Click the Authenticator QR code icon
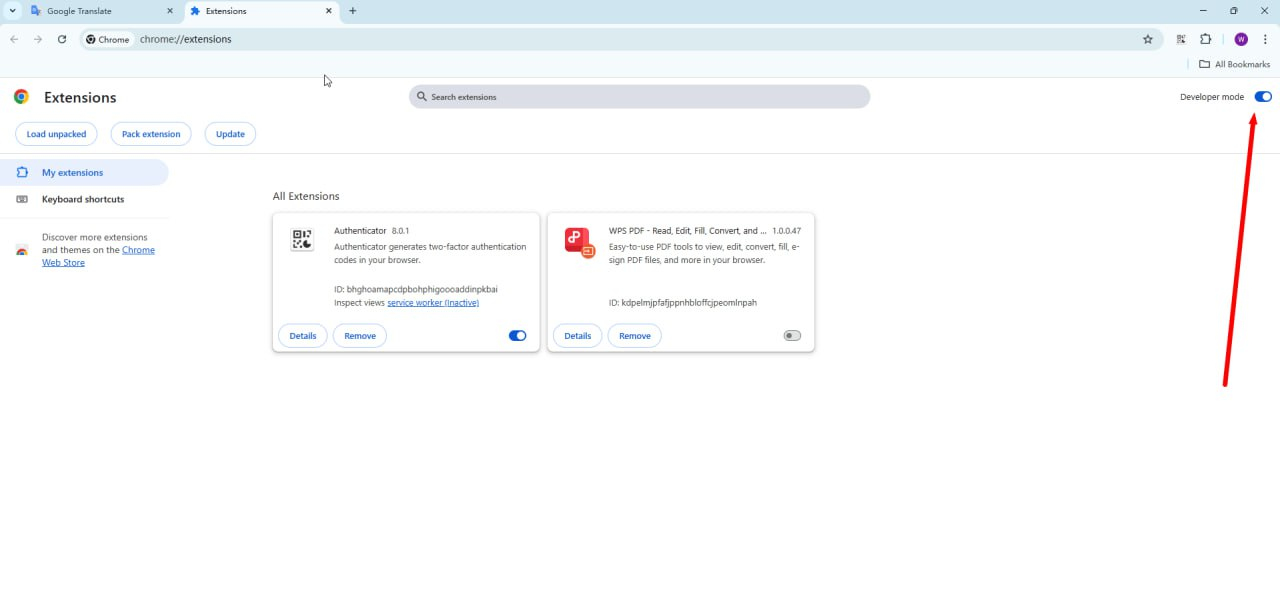1280x594 pixels. click(302, 240)
